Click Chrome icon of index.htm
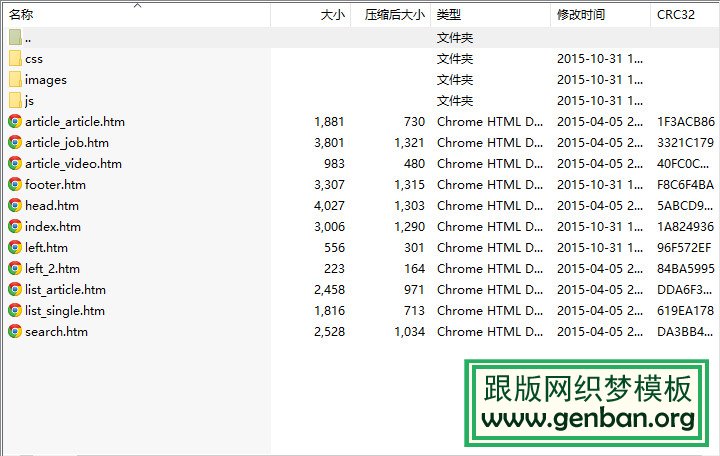Image resolution: width=720 pixels, height=456 pixels. tap(15, 226)
